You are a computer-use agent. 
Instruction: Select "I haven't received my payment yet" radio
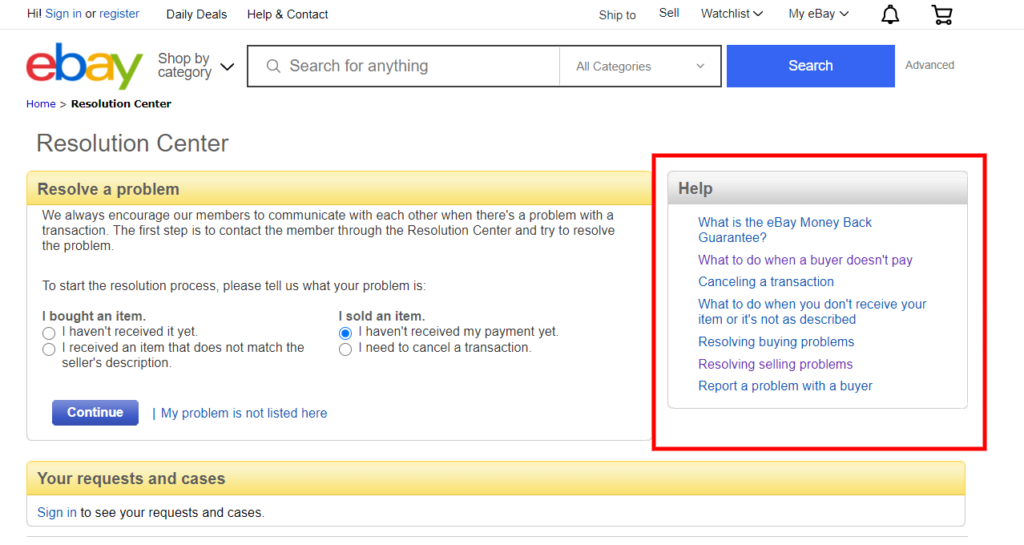coord(345,333)
